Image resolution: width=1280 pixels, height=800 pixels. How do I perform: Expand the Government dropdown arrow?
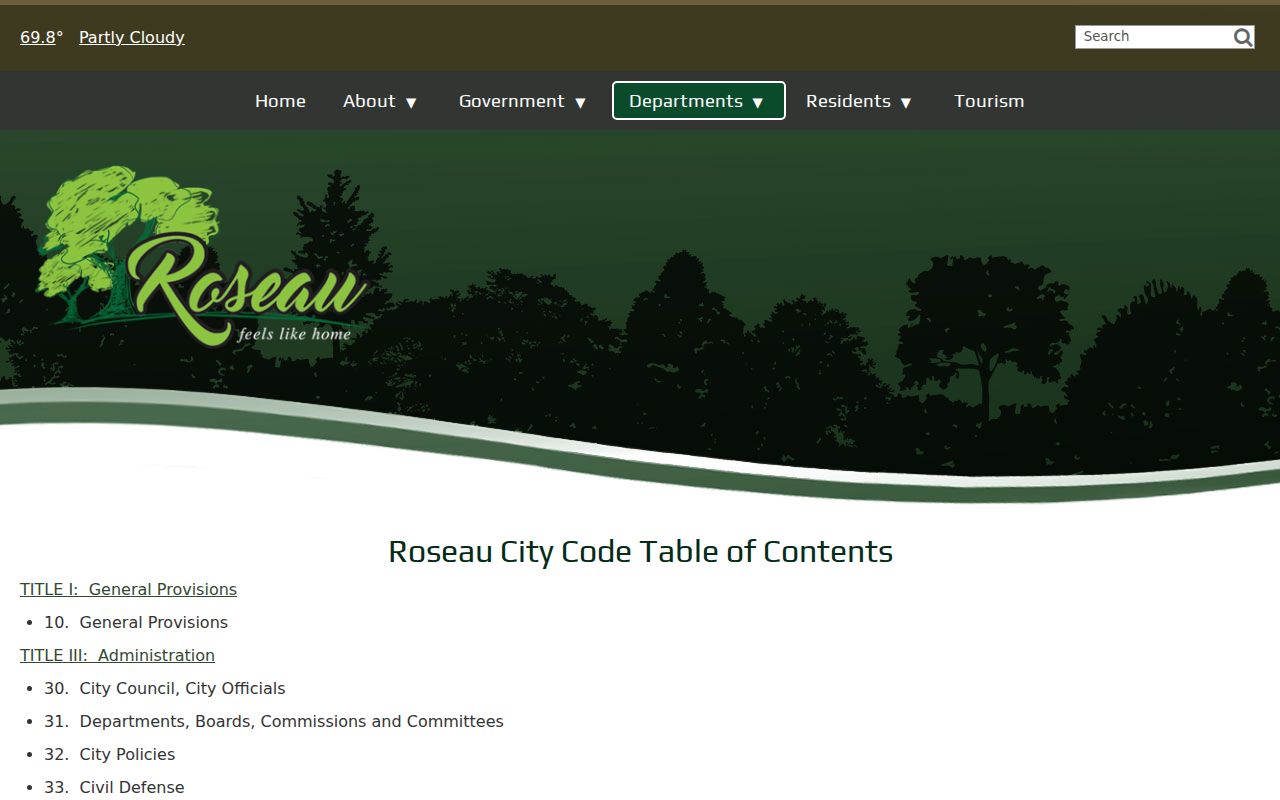pos(580,102)
